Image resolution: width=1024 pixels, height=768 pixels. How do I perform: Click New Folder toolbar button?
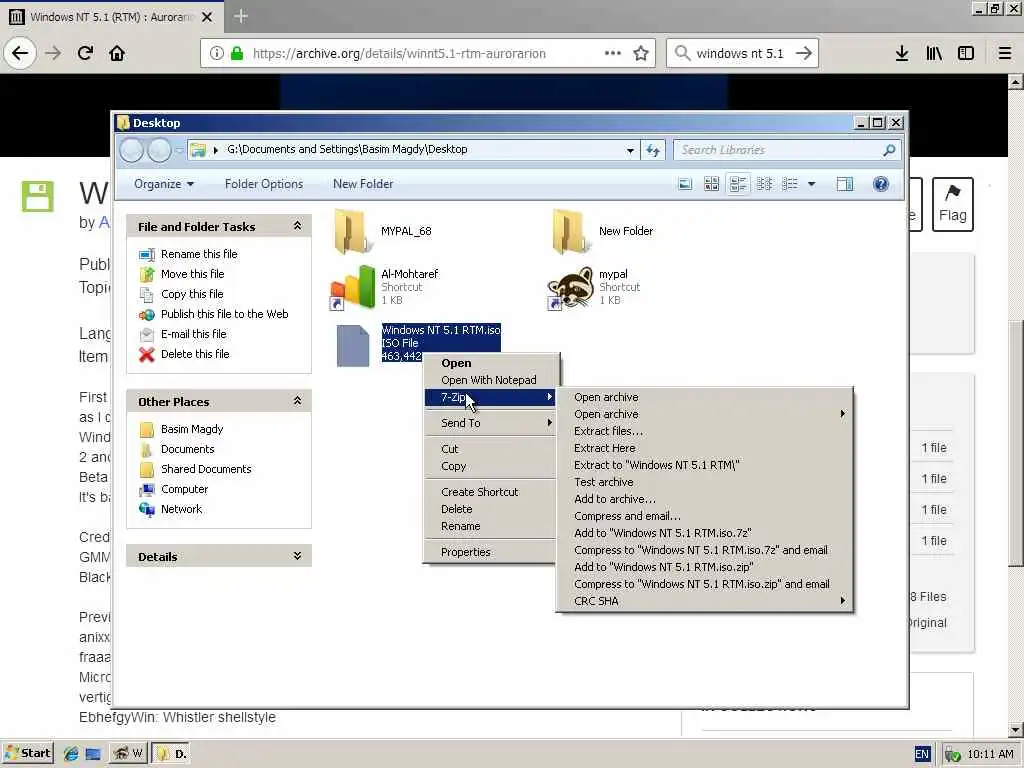point(363,184)
